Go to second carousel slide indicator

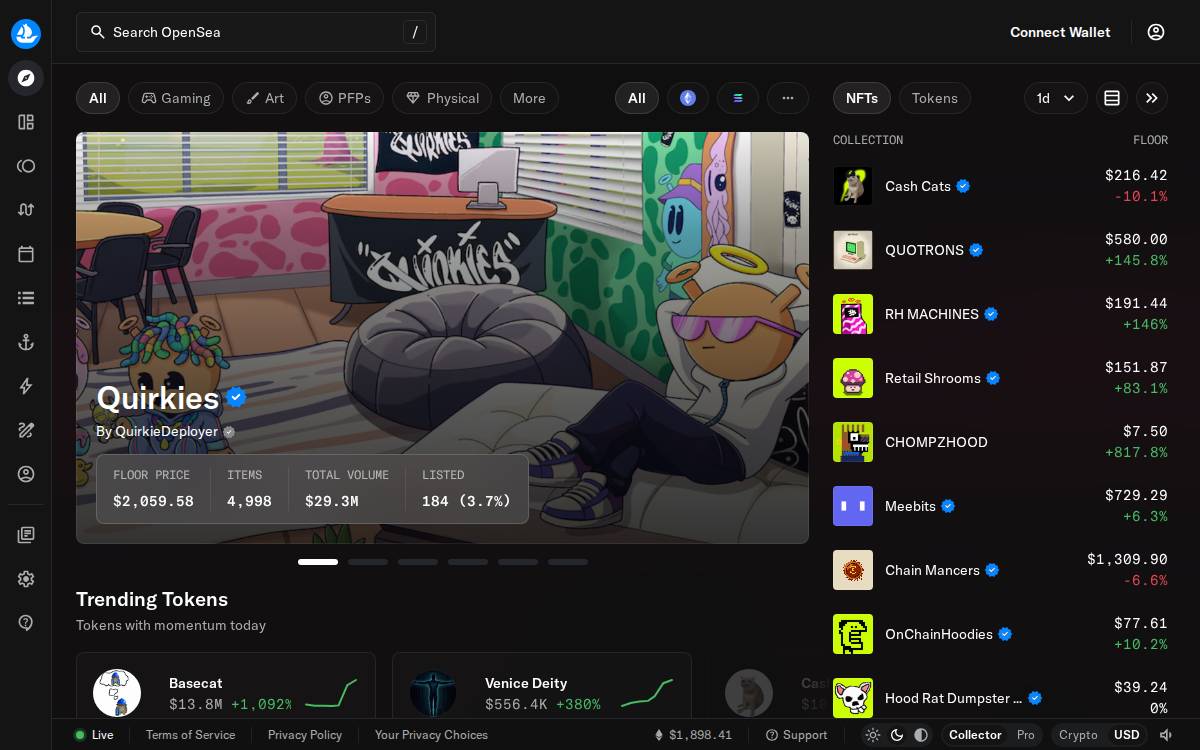tap(368, 562)
